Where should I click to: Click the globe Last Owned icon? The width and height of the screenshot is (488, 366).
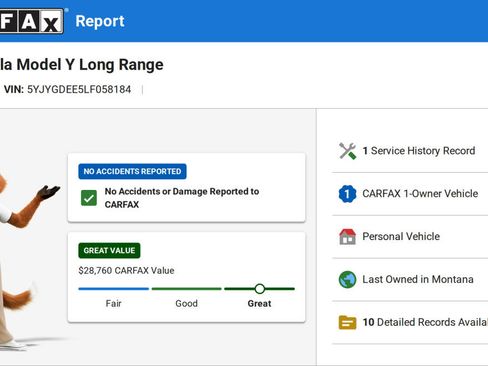tap(347, 279)
